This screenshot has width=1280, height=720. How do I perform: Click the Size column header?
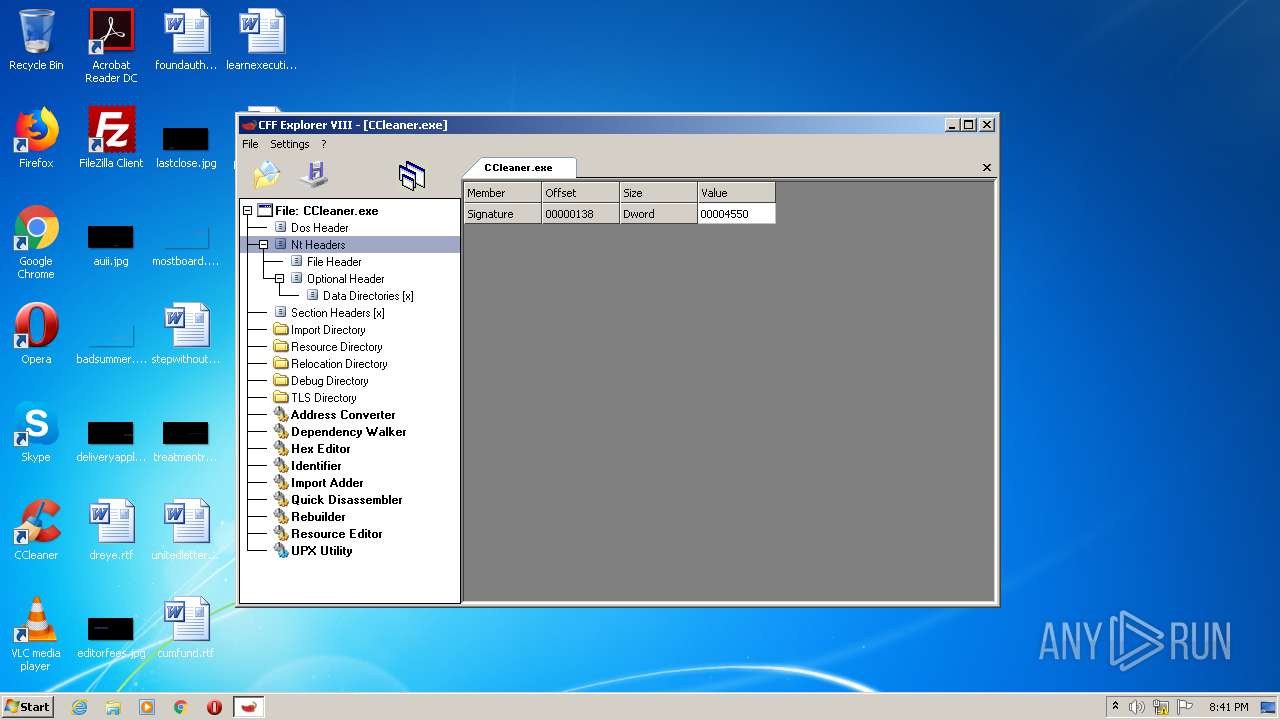[658, 193]
